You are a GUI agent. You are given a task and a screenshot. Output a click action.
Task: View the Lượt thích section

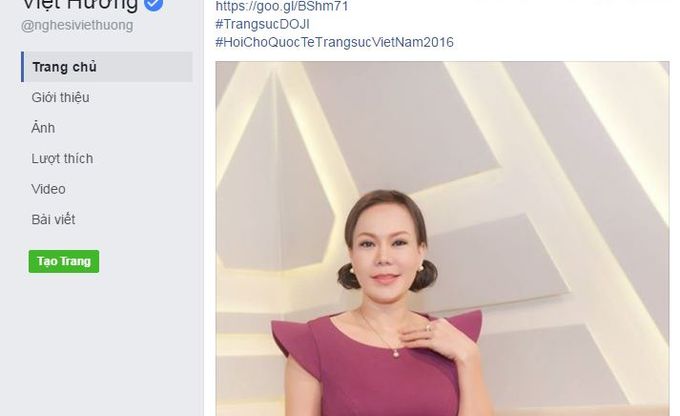[62, 159]
